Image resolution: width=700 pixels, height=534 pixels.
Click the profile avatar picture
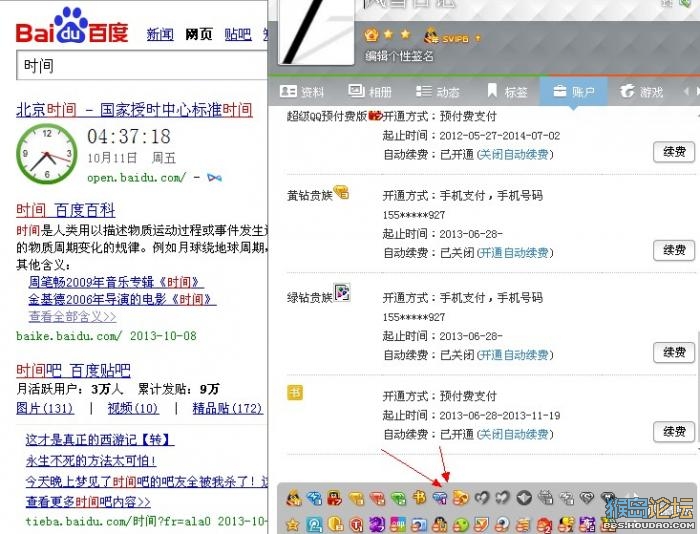316,31
